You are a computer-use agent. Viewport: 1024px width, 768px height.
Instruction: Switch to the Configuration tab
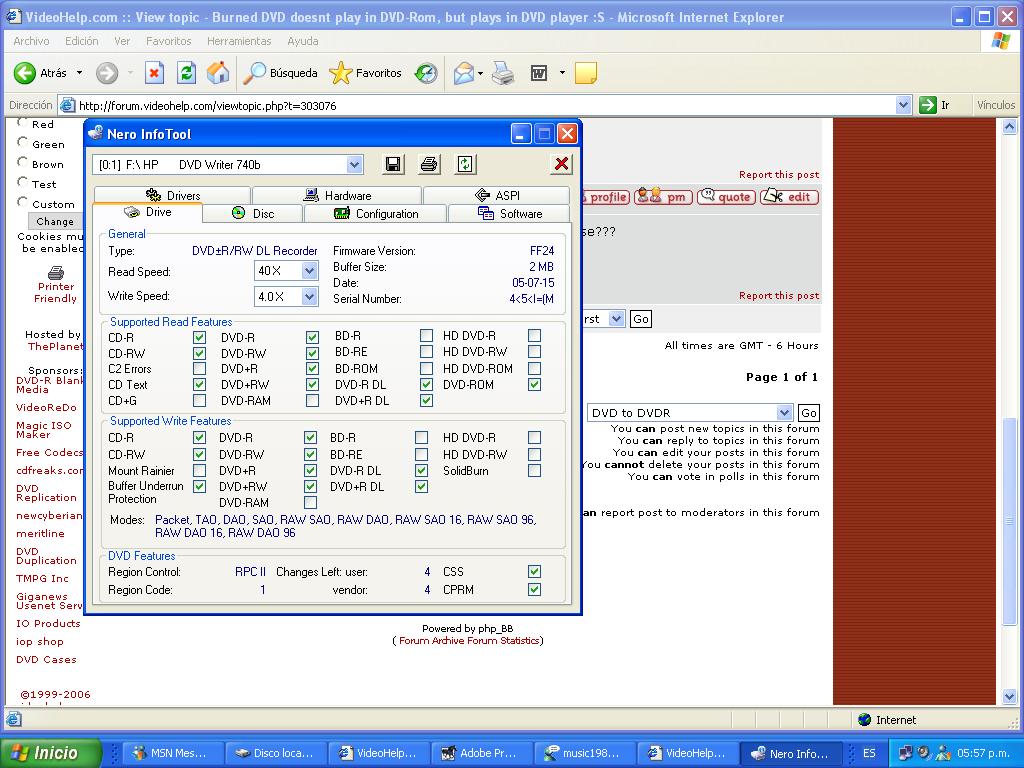376,214
